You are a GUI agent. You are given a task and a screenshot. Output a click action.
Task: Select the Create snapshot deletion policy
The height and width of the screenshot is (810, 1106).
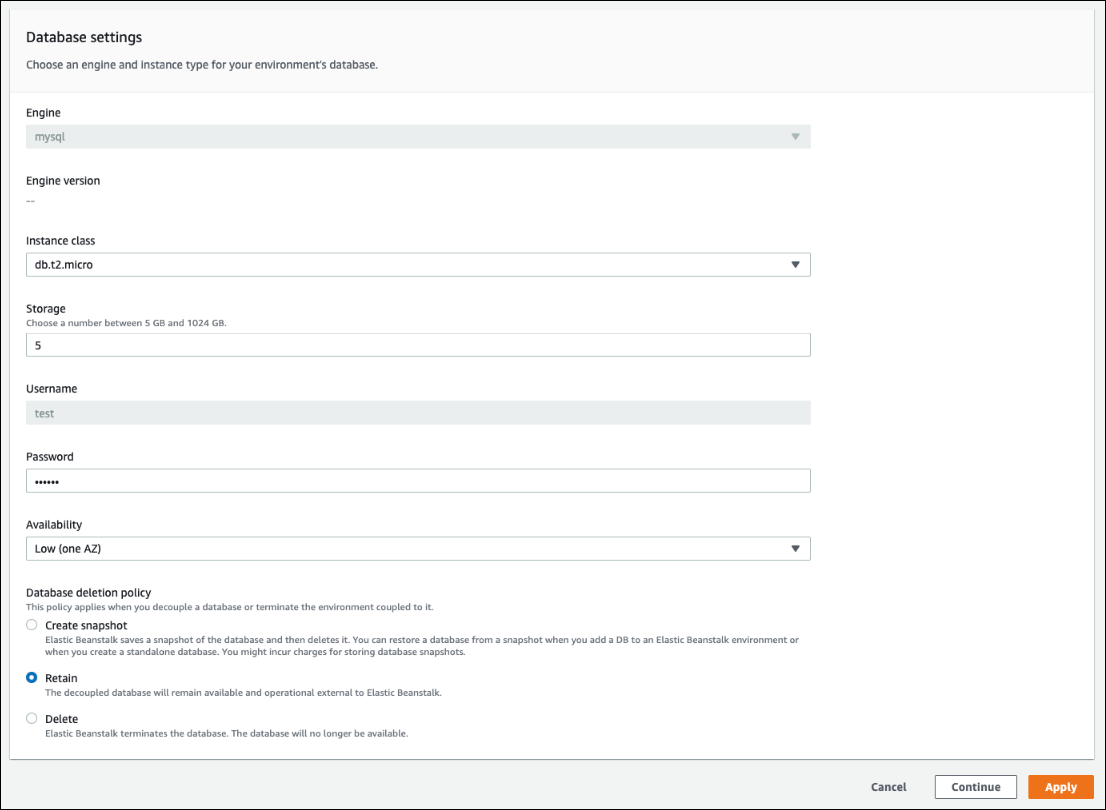pyautogui.click(x=31, y=624)
